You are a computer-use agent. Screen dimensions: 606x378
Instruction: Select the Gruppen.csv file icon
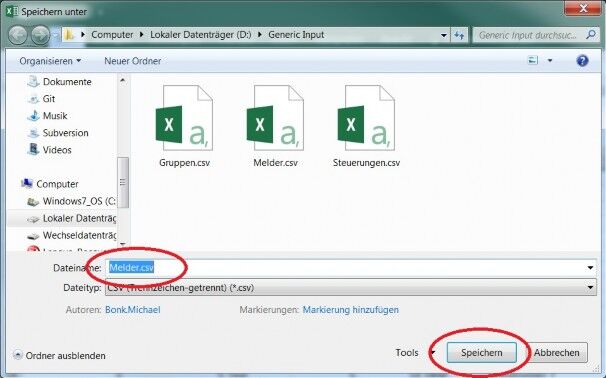[x=184, y=118]
